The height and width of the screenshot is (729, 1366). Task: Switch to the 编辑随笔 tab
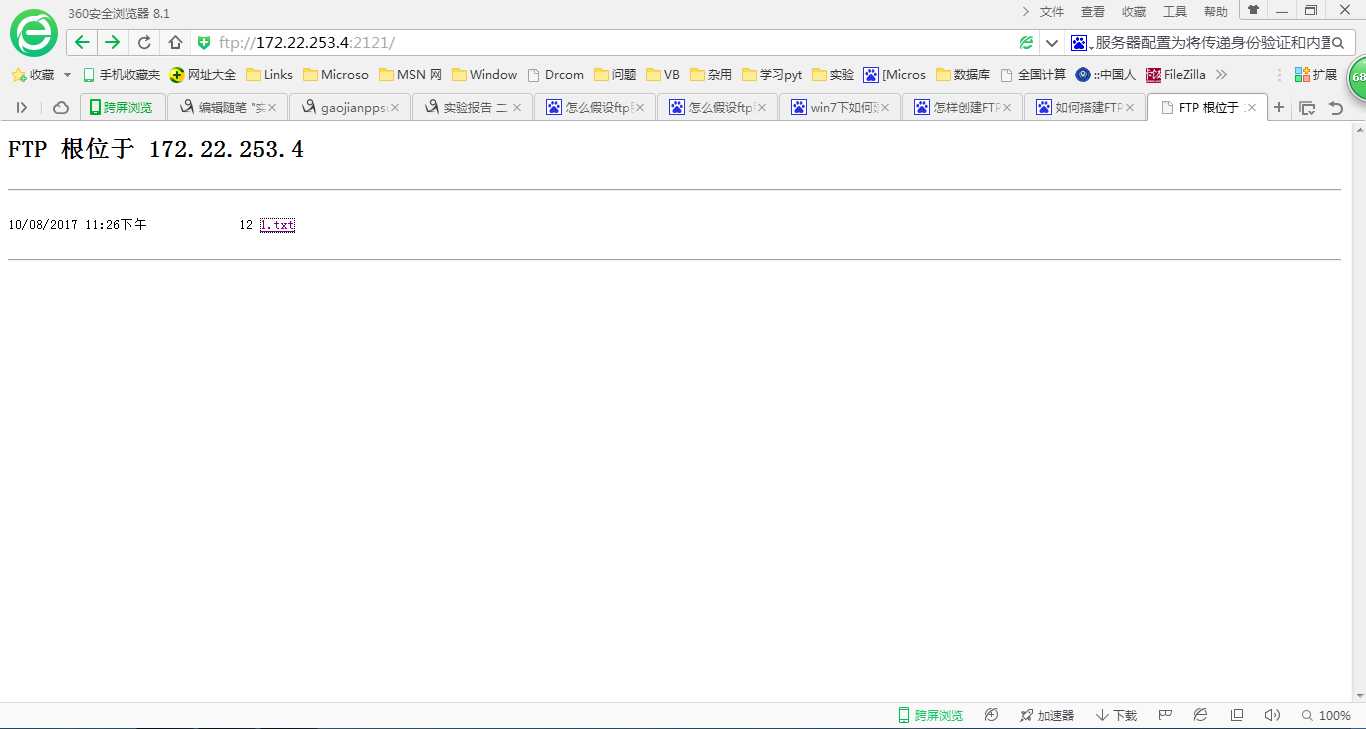pyautogui.click(x=226, y=107)
